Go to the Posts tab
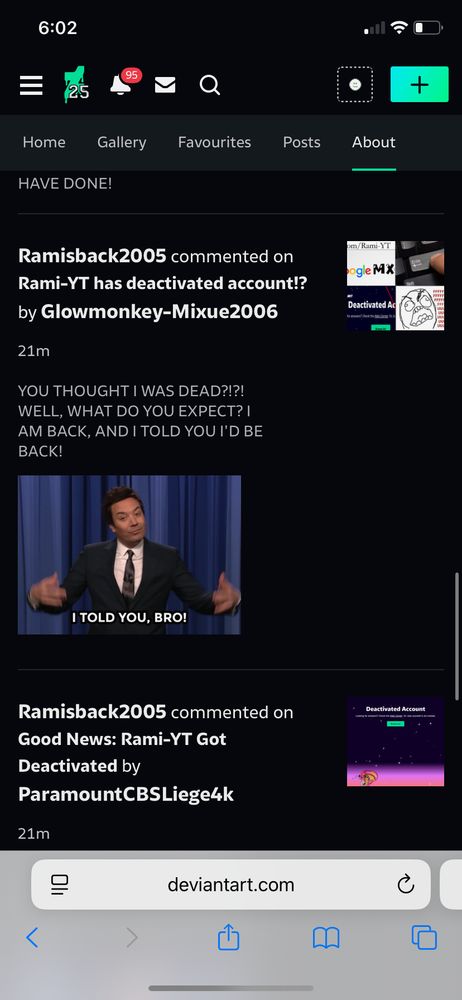Viewport: 462px width, 1000px height. pyautogui.click(x=301, y=142)
